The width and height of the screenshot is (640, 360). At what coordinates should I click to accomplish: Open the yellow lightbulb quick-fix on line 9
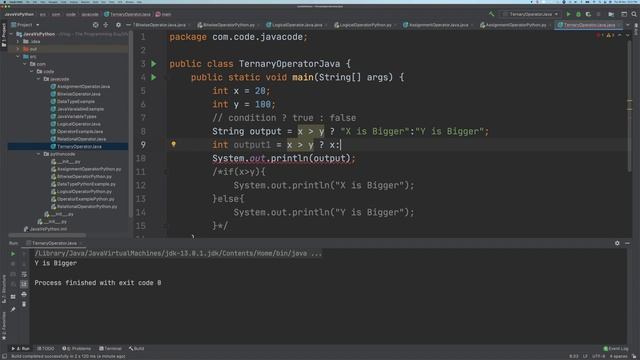tap(173, 144)
